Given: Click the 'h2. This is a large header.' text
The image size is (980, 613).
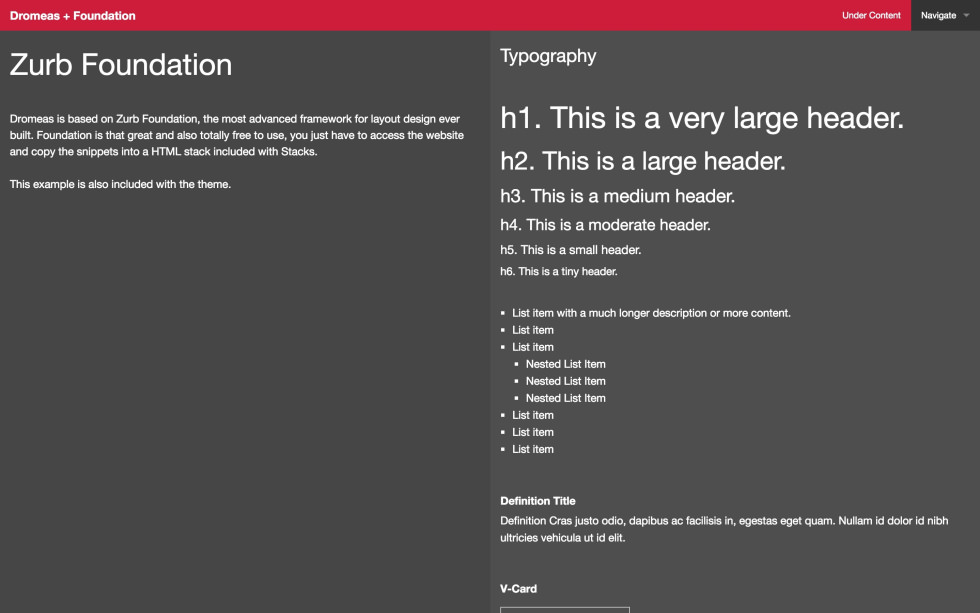Looking at the screenshot, I should (x=642, y=161).
